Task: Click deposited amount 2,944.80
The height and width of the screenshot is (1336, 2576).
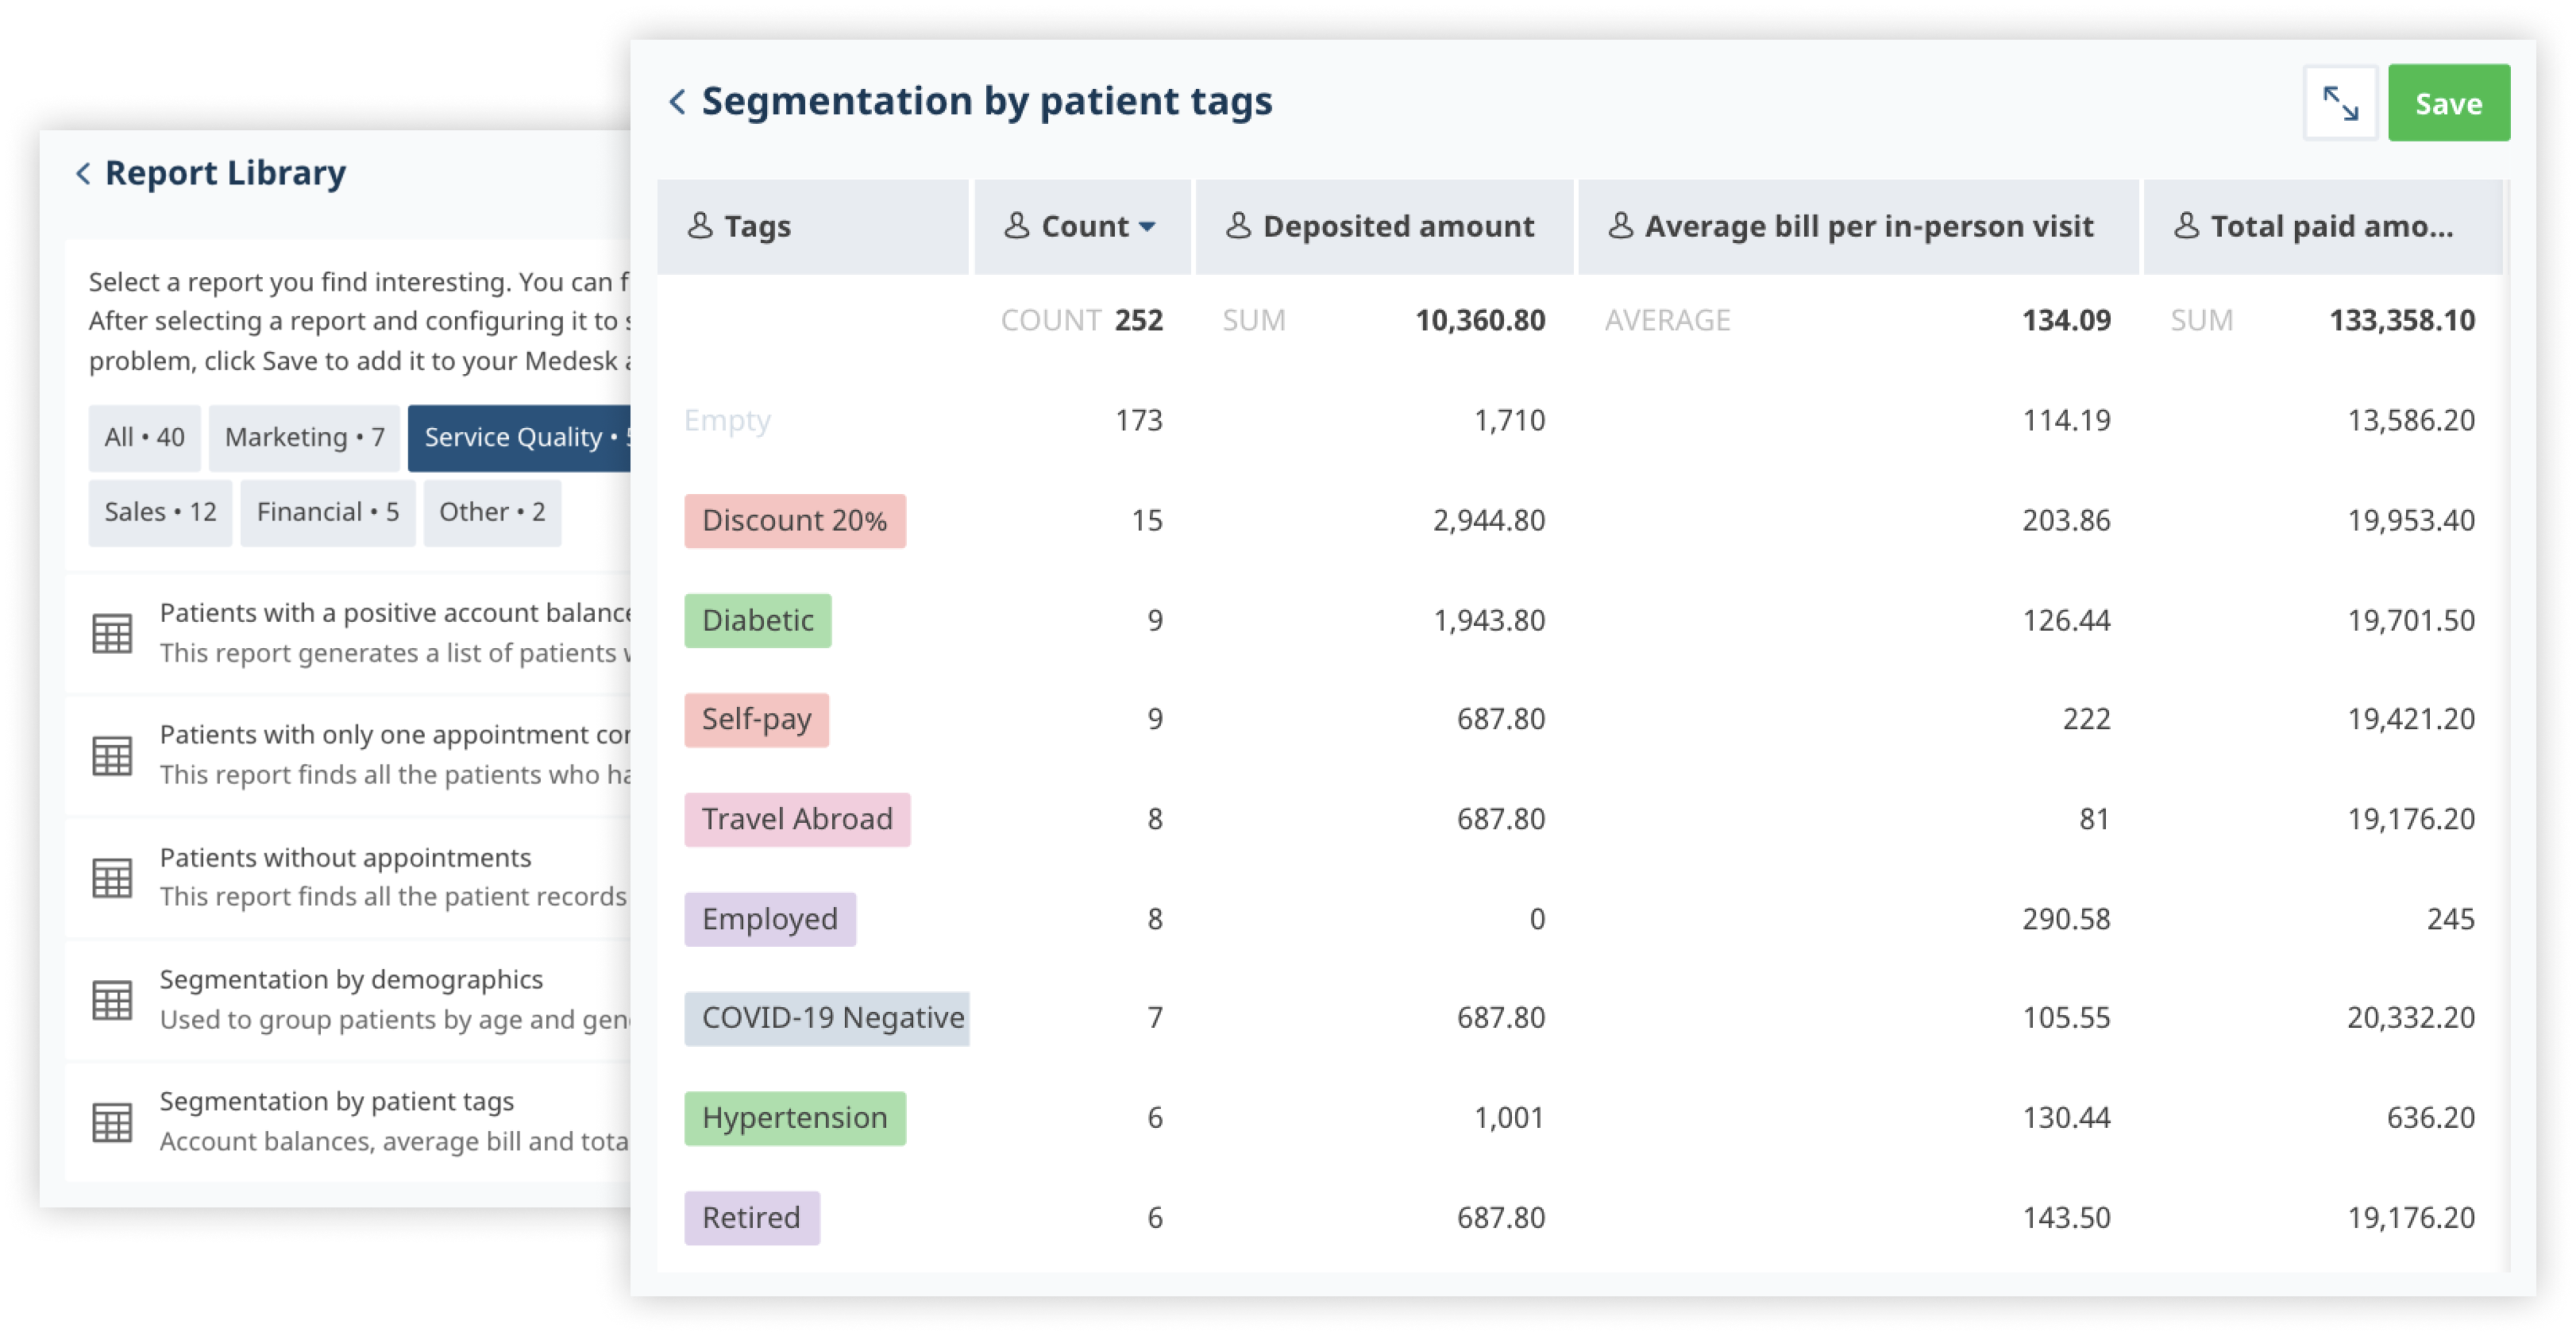Action: [x=1489, y=520]
